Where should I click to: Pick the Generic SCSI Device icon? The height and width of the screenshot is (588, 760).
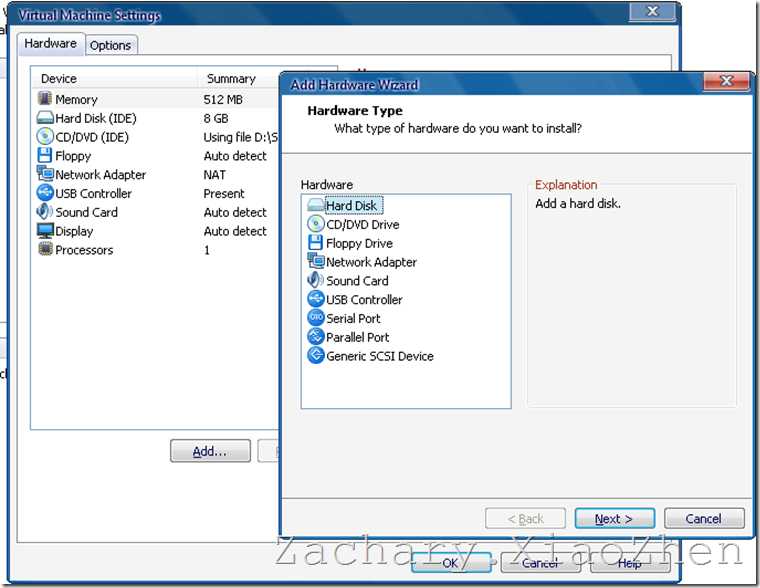pyautogui.click(x=316, y=355)
